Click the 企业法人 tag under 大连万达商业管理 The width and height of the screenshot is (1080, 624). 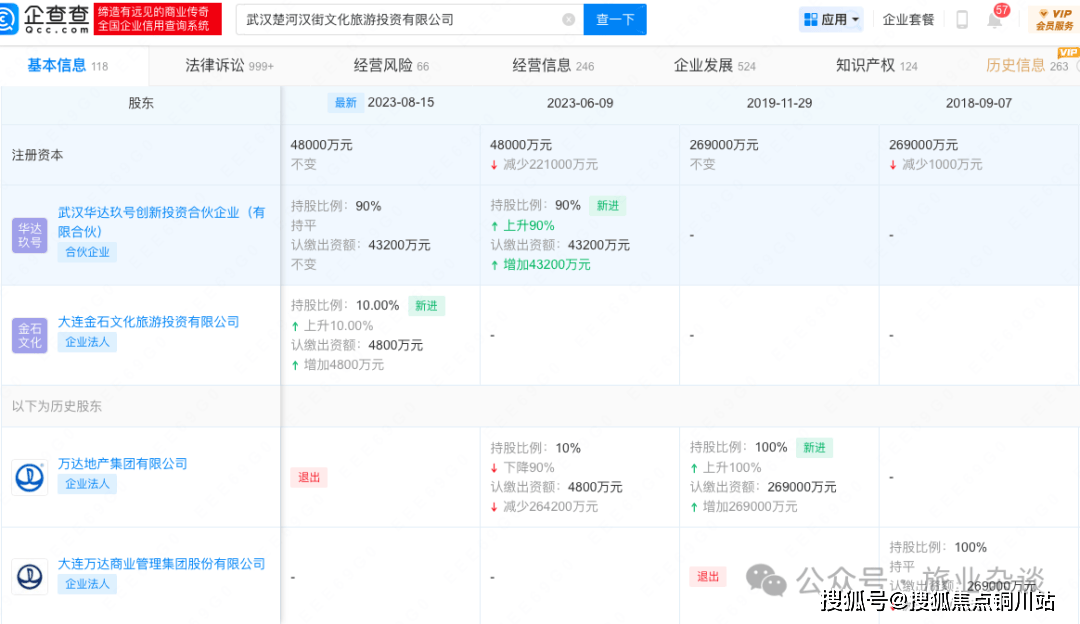pyautogui.click(x=87, y=584)
